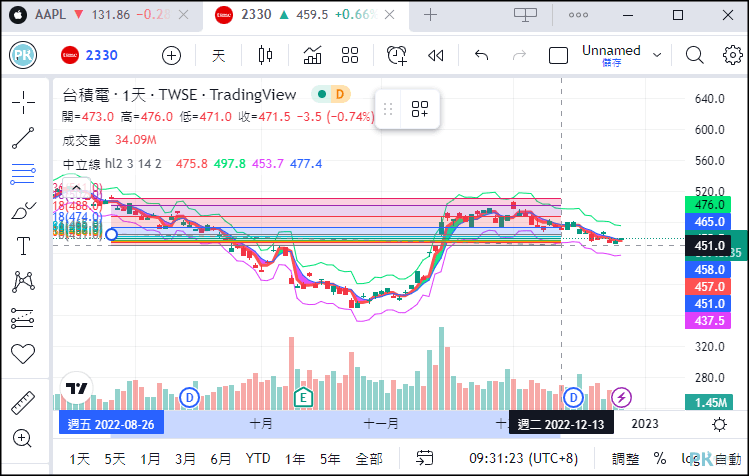Open the 2330 symbol search button
This screenshot has height=476, width=749.
(x=89, y=55)
